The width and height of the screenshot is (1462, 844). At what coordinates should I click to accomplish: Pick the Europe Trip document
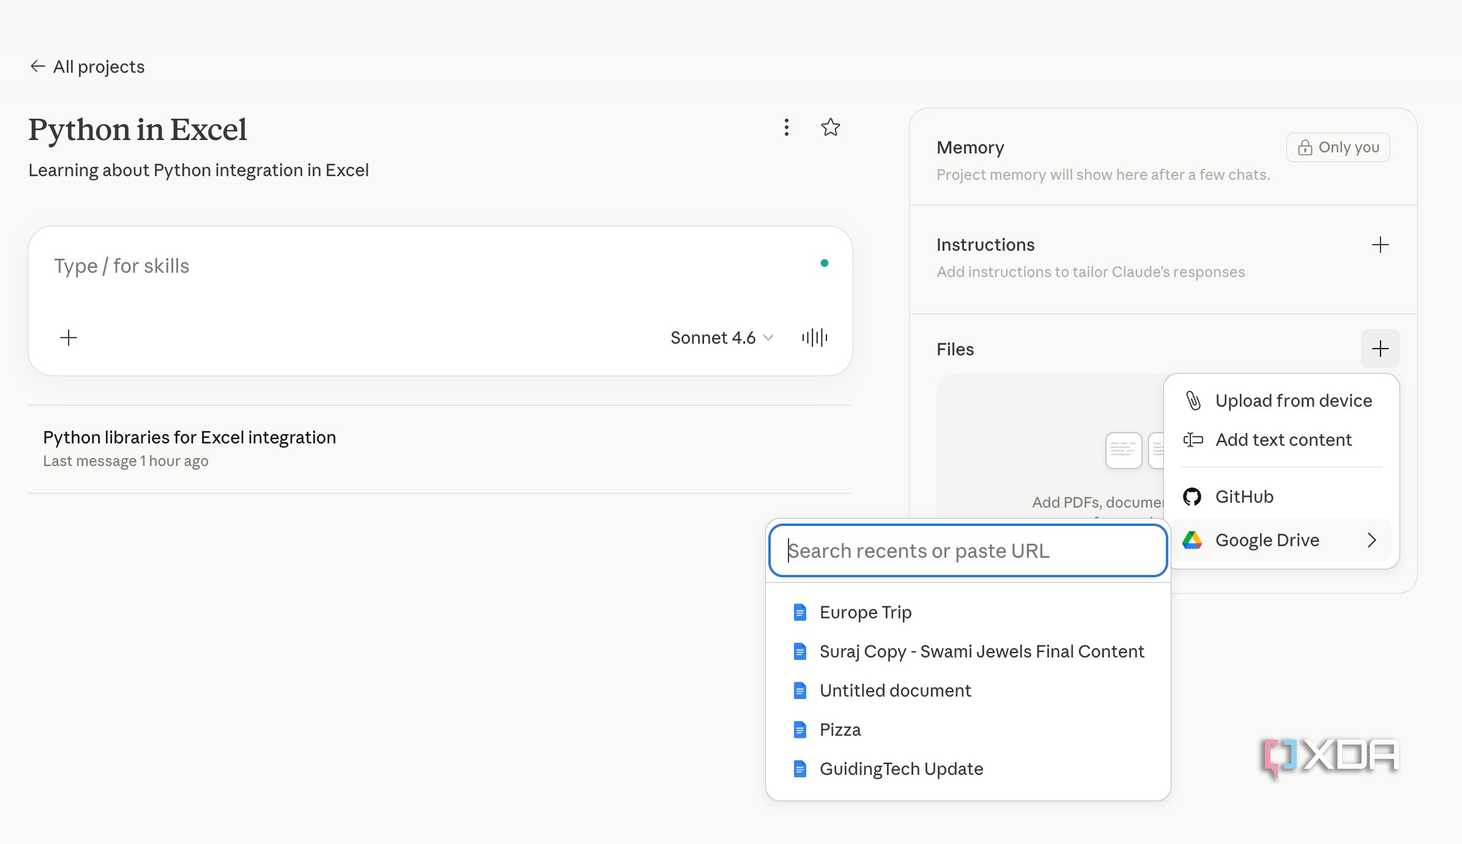pos(968,612)
